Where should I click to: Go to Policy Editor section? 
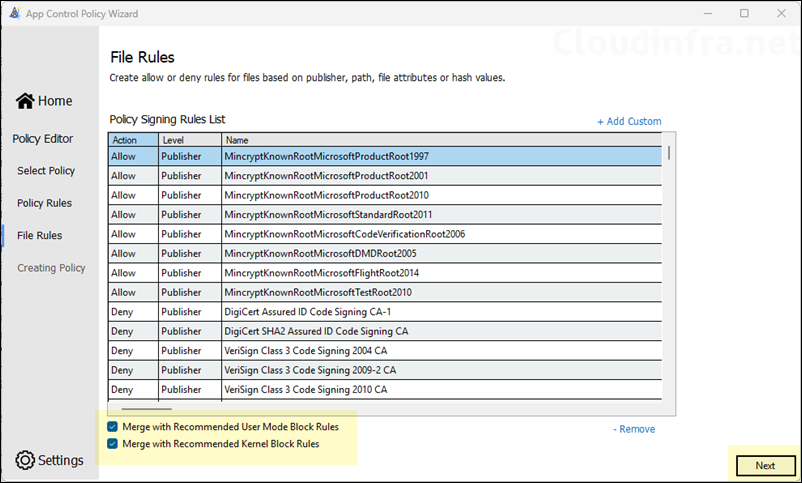[42, 139]
